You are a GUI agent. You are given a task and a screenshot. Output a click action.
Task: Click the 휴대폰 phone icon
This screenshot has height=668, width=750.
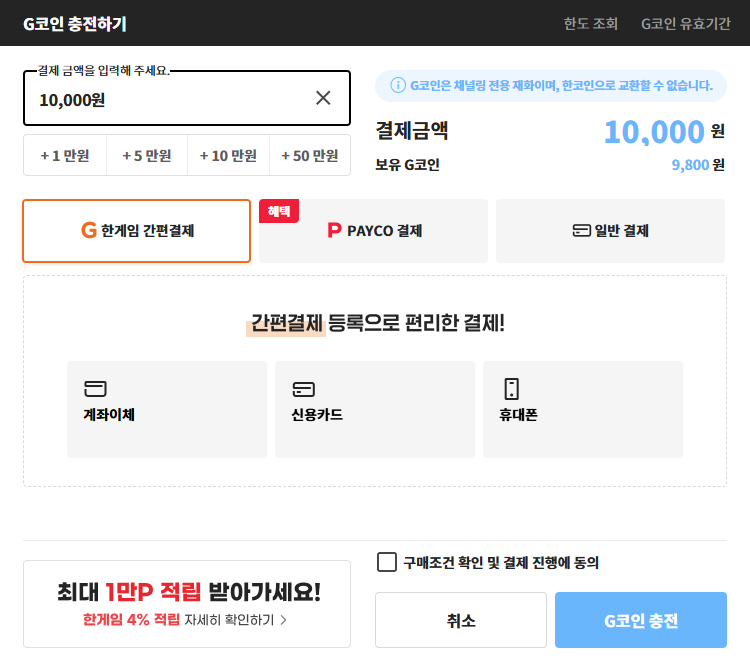coord(511,389)
